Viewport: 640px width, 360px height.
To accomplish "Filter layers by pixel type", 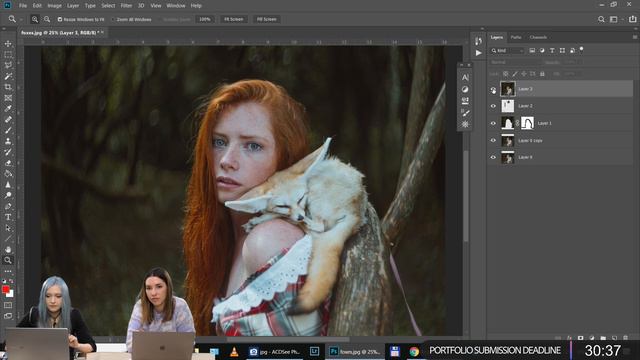I will tap(532, 50).
